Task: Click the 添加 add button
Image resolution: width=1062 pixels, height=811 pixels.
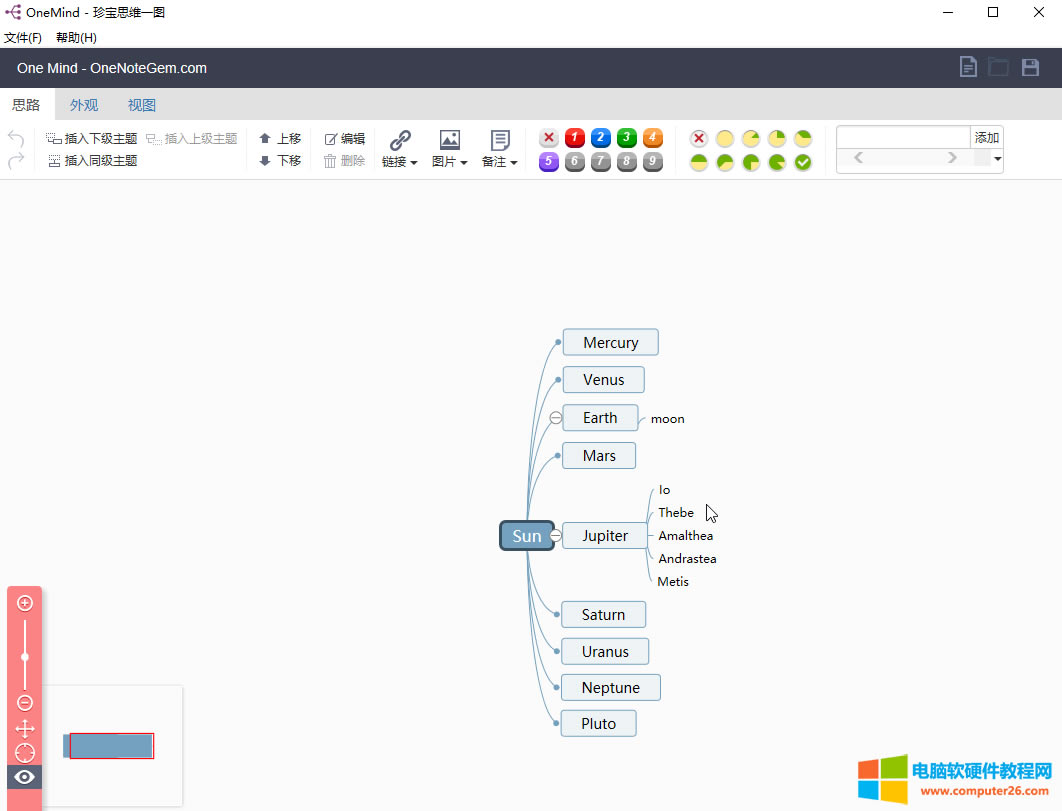Action: pos(986,138)
